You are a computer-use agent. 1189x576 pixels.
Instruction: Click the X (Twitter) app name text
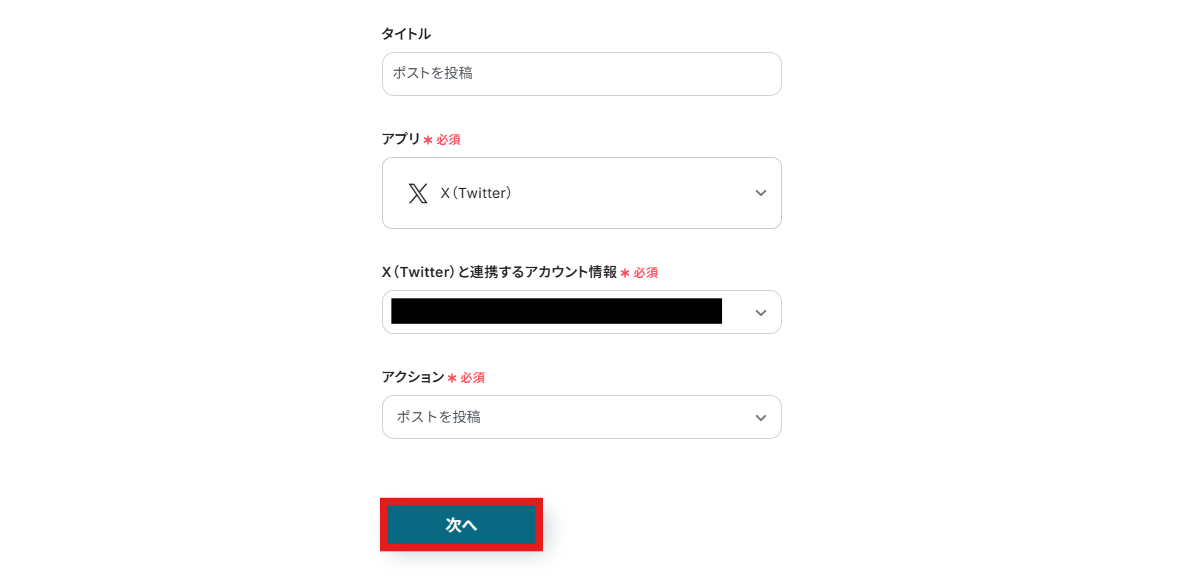point(476,193)
